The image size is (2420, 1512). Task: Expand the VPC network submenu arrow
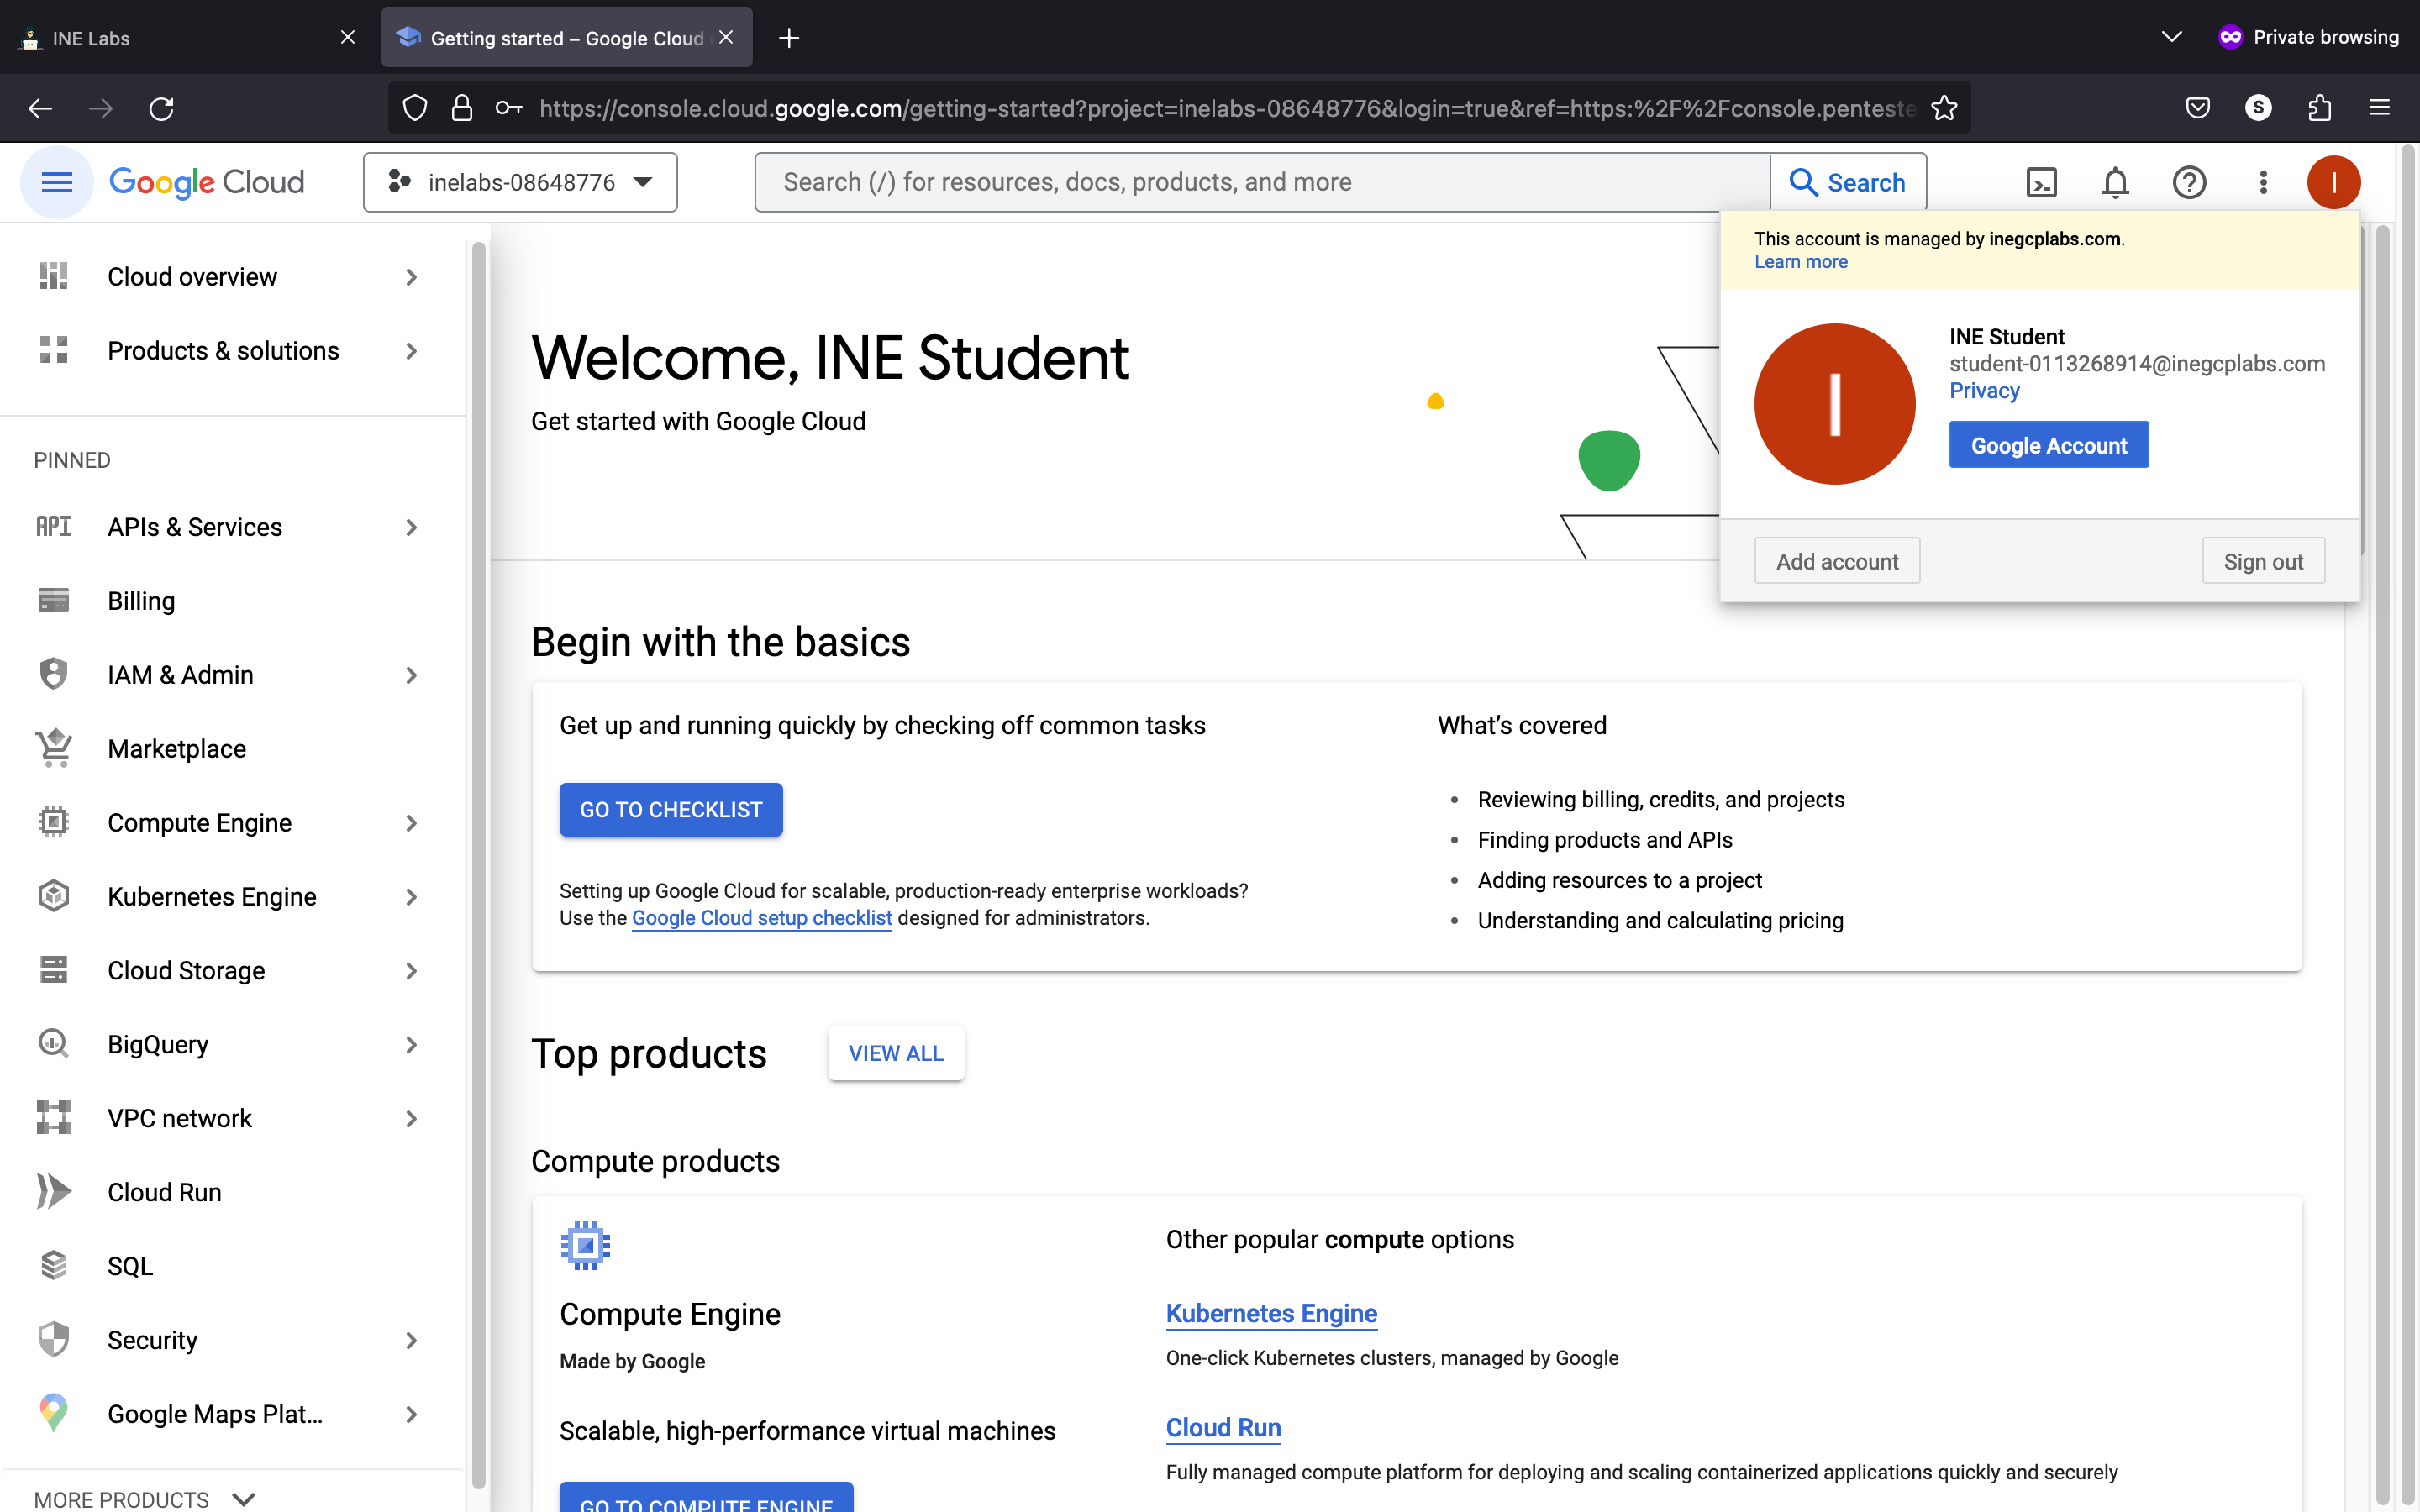(x=412, y=1119)
